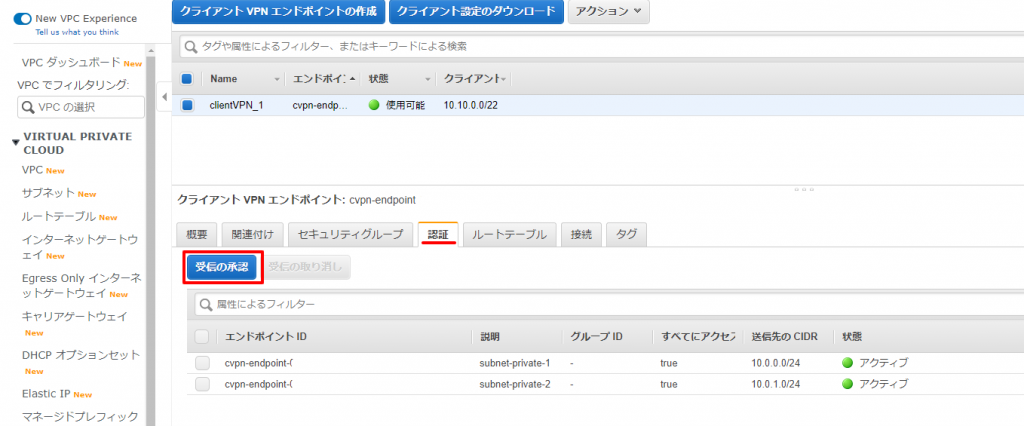The image size is (1024, 426).
Task: Click the 送信先の CIDR column header
Action: [783, 336]
